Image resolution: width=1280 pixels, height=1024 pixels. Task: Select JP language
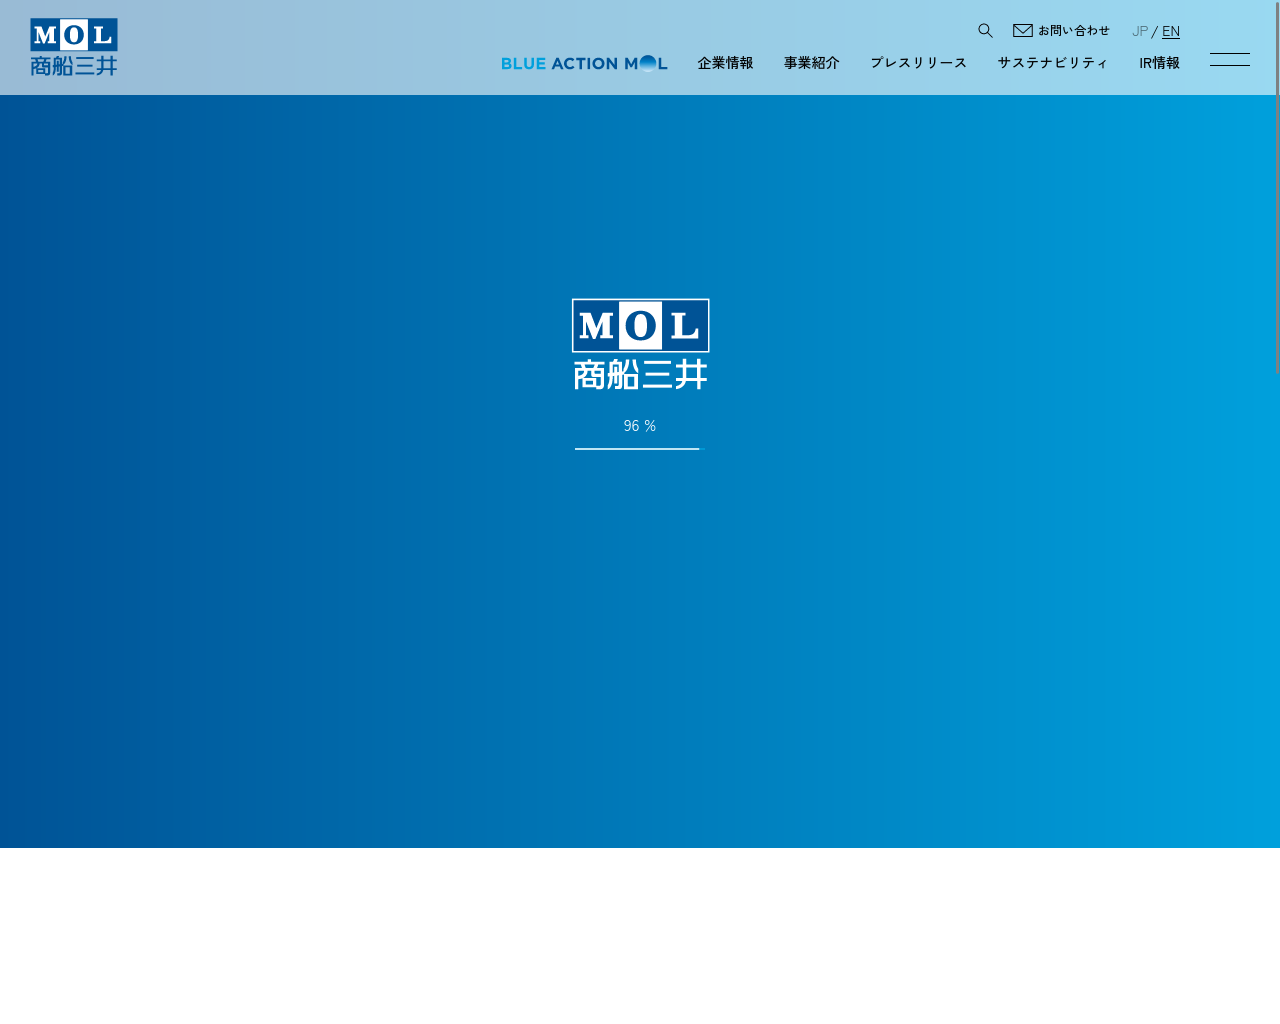point(1140,31)
